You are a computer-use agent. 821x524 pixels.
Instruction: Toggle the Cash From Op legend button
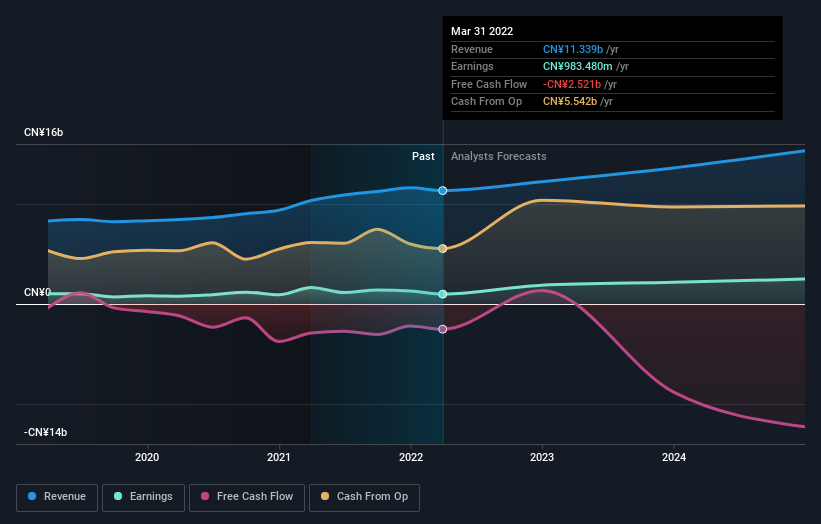tap(364, 497)
